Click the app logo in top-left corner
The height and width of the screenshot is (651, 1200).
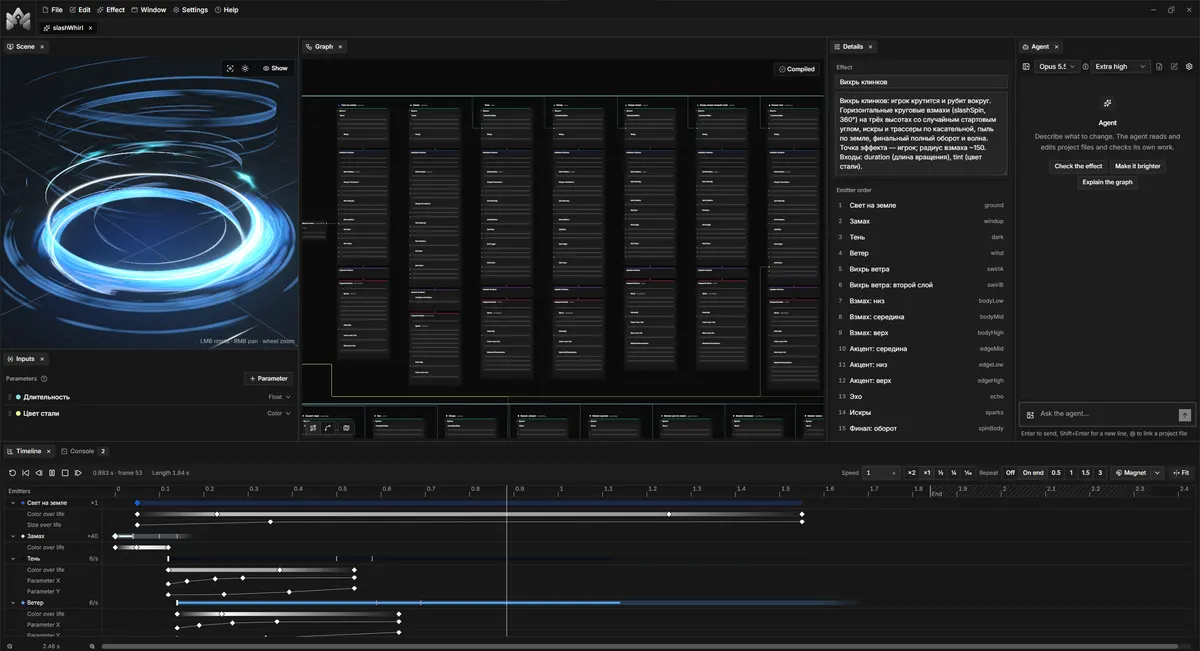pyautogui.click(x=17, y=17)
